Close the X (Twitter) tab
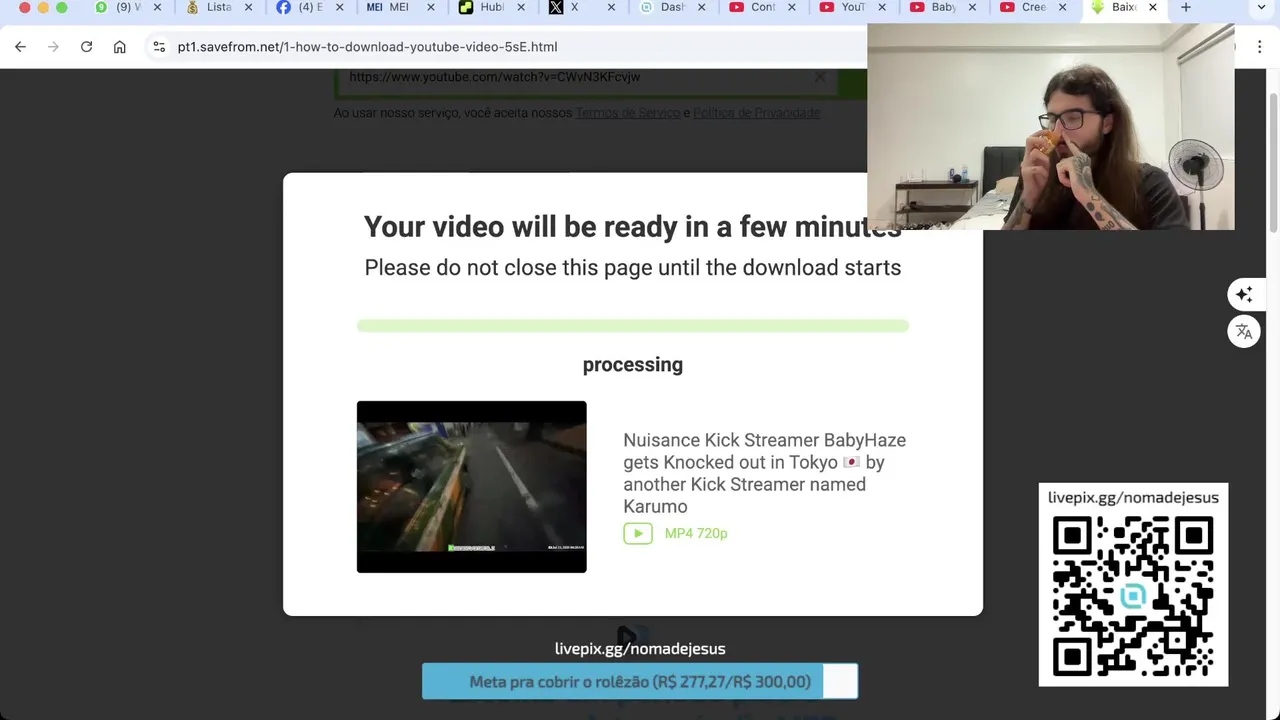Image resolution: width=1280 pixels, height=720 pixels. (x=611, y=7)
